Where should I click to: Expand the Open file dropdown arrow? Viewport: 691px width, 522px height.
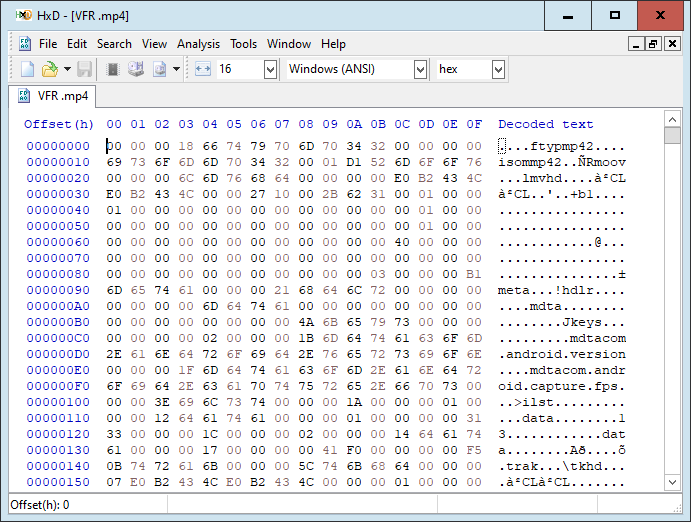pos(67,69)
